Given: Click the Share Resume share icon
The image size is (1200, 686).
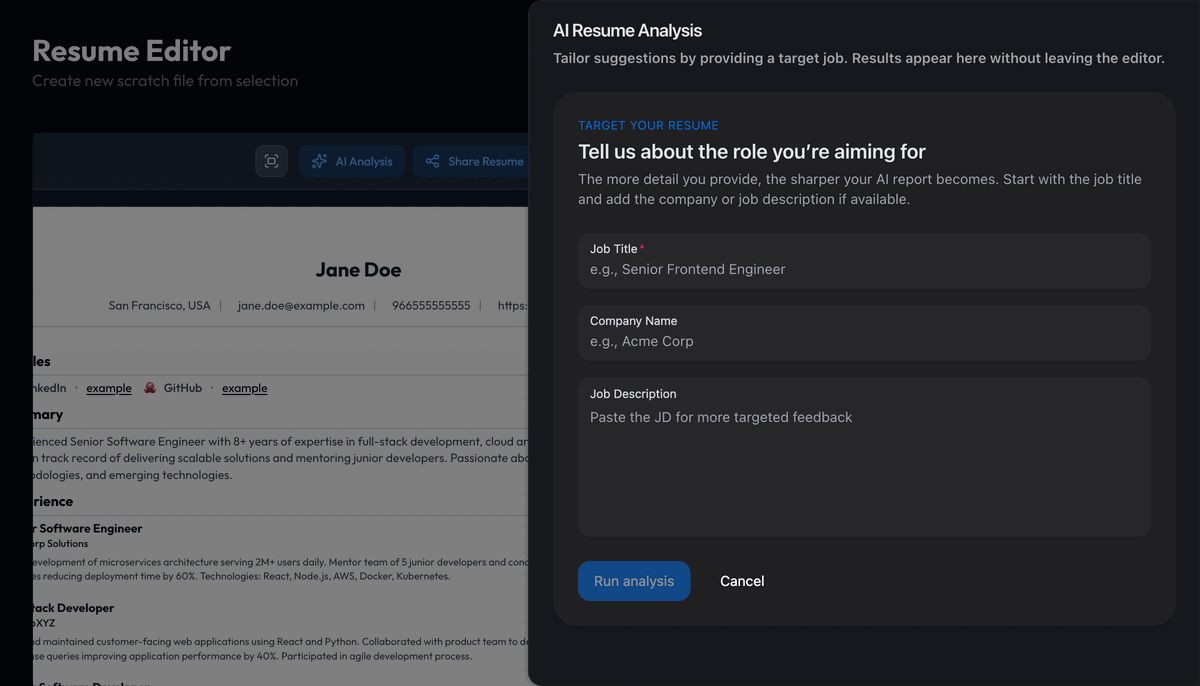Looking at the screenshot, I should coord(433,161).
